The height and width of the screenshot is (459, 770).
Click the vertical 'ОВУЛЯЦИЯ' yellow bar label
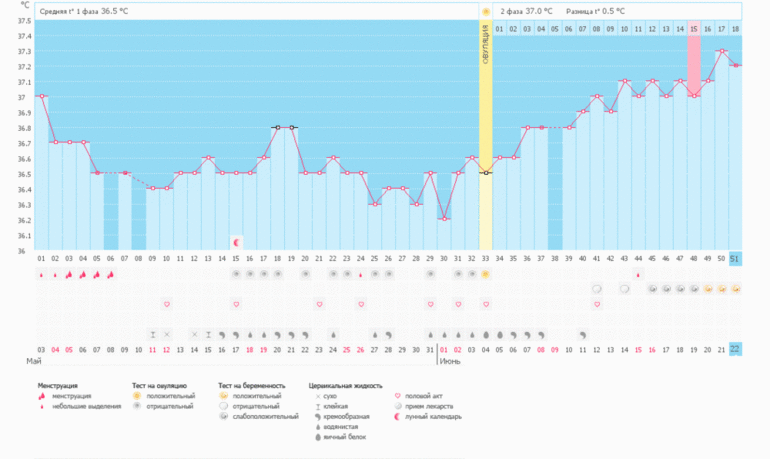click(x=485, y=45)
